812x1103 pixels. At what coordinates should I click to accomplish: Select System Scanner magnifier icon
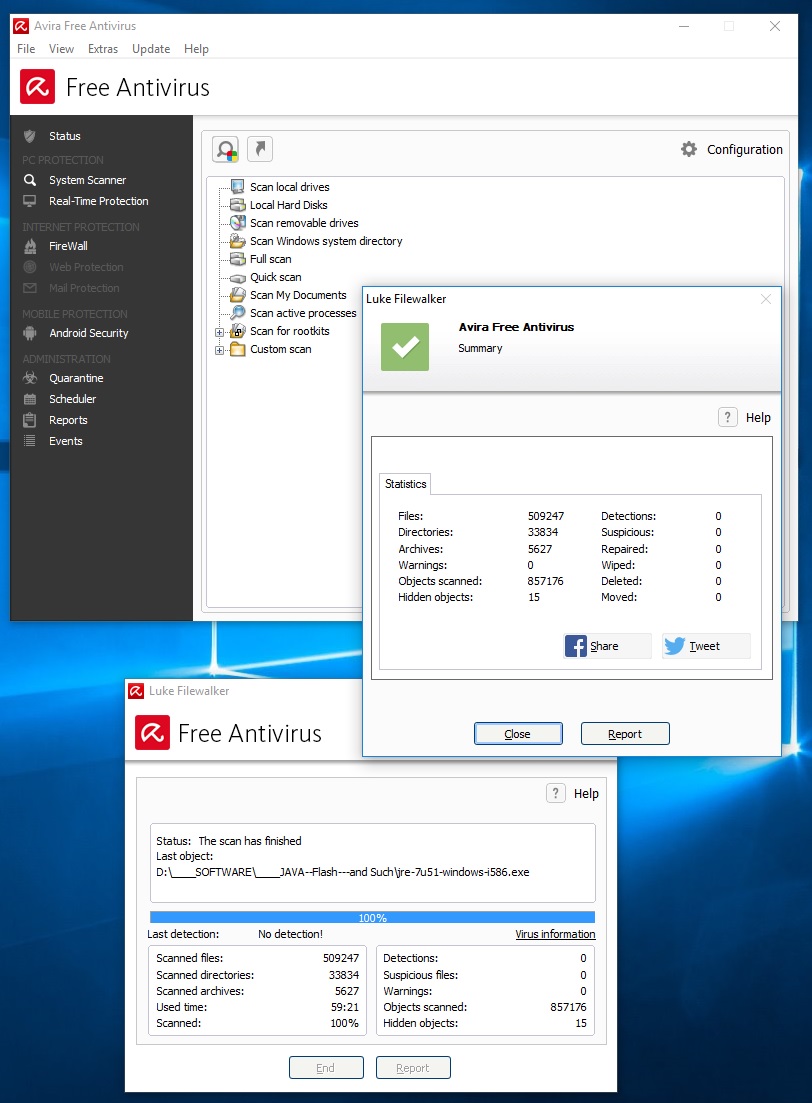30,180
